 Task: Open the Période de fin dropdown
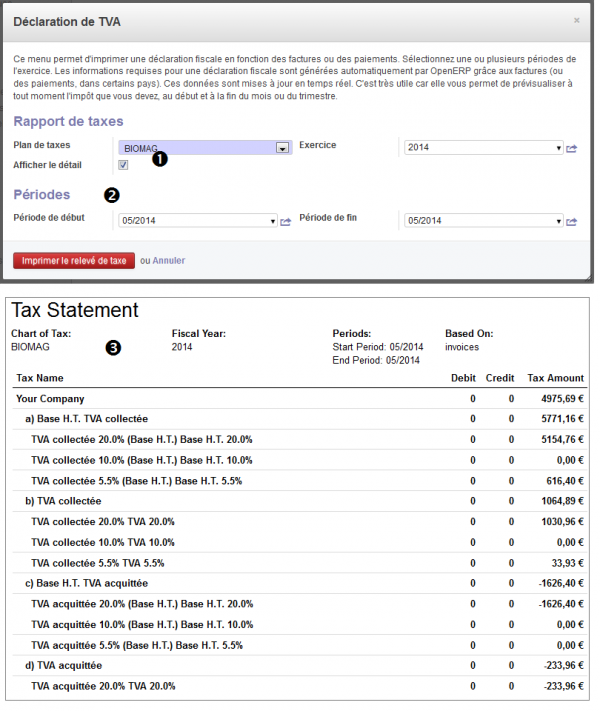coord(482,222)
